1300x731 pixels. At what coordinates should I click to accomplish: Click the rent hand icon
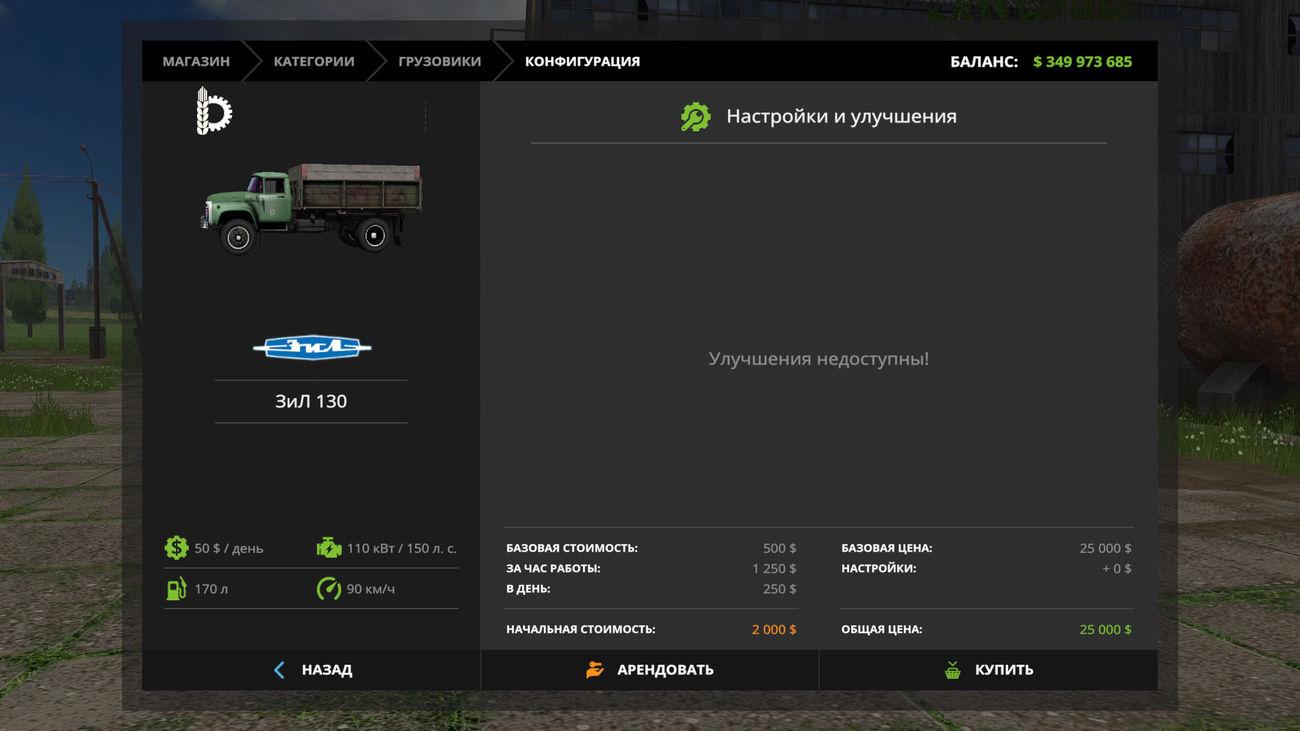tap(595, 670)
